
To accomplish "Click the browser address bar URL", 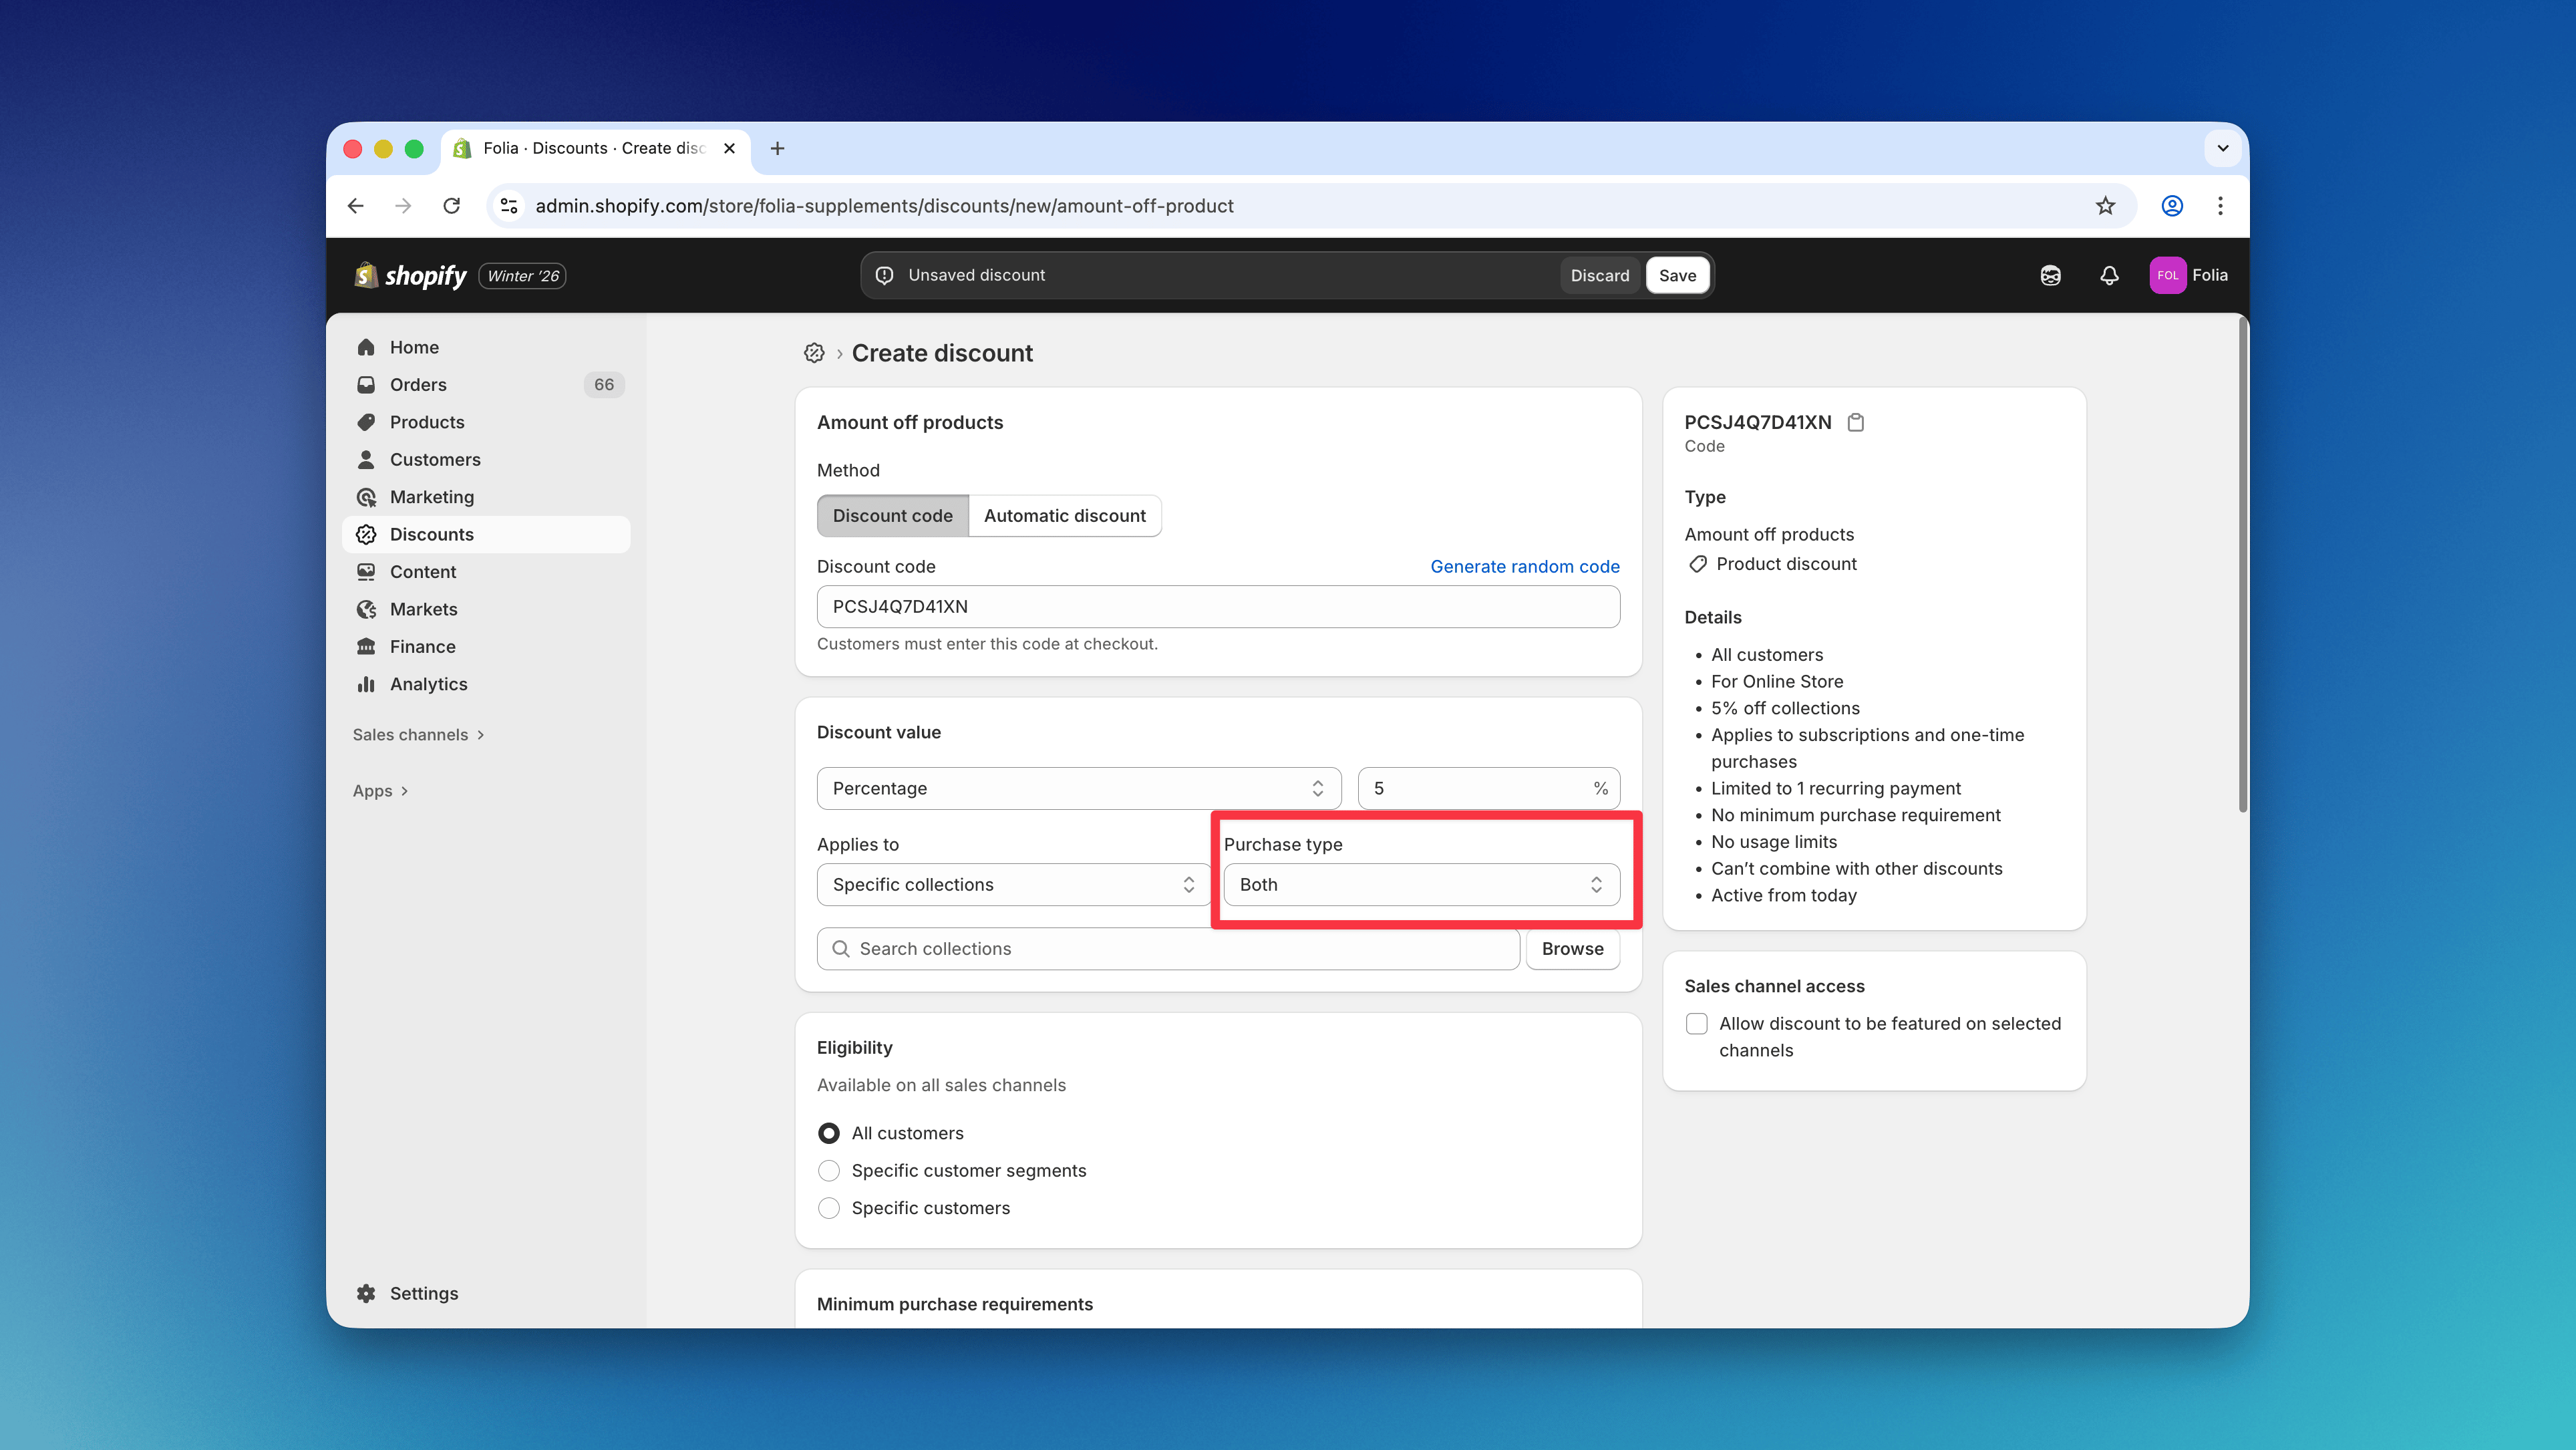I will (x=884, y=206).
